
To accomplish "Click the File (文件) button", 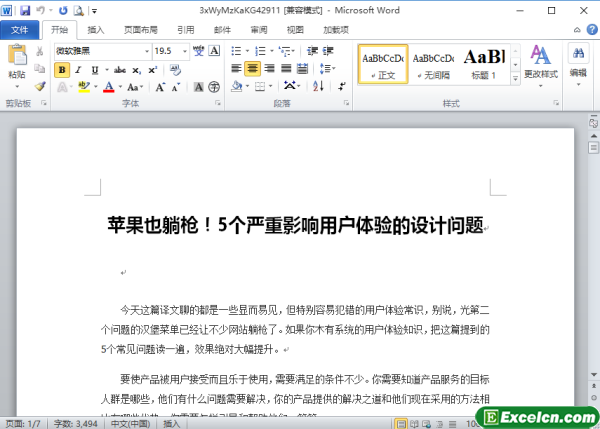I will [19, 30].
